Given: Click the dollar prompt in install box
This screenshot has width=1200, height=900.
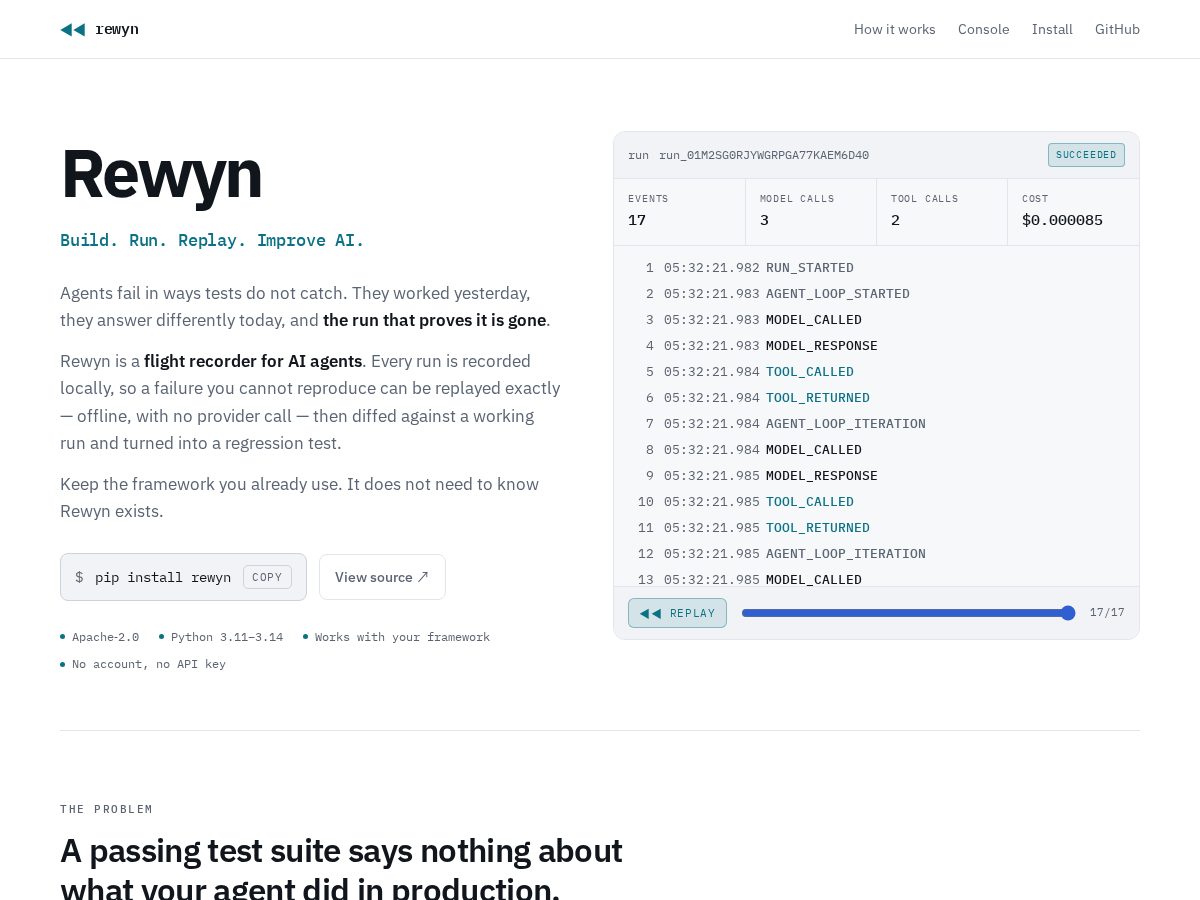Looking at the screenshot, I should tap(79, 577).
